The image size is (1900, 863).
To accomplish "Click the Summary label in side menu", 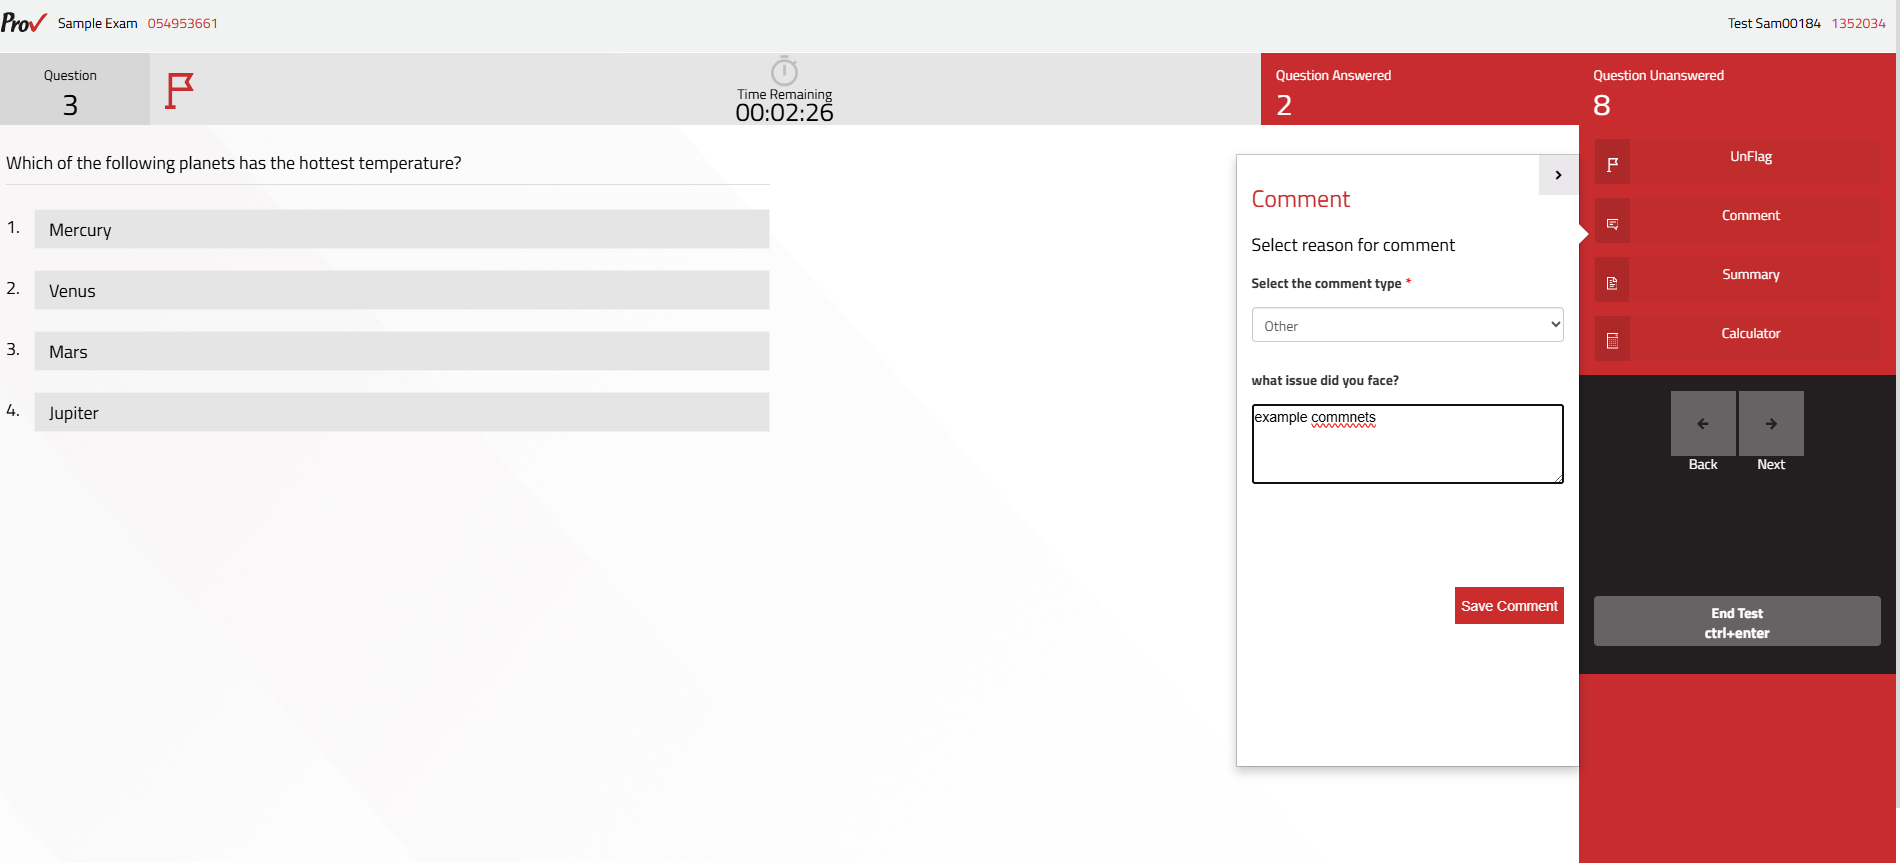I will click(x=1750, y=274).
